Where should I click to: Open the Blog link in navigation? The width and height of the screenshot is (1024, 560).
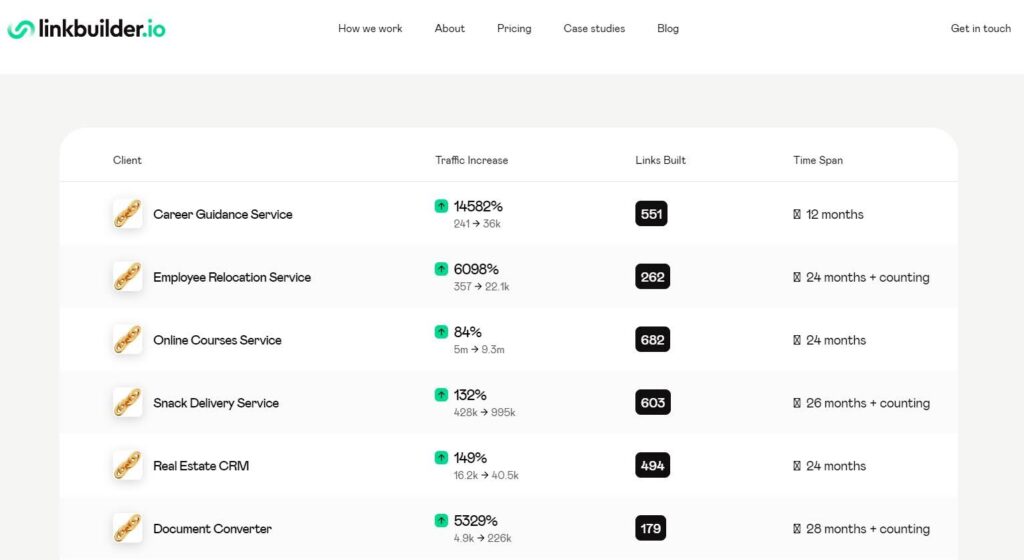click(668, 29)
